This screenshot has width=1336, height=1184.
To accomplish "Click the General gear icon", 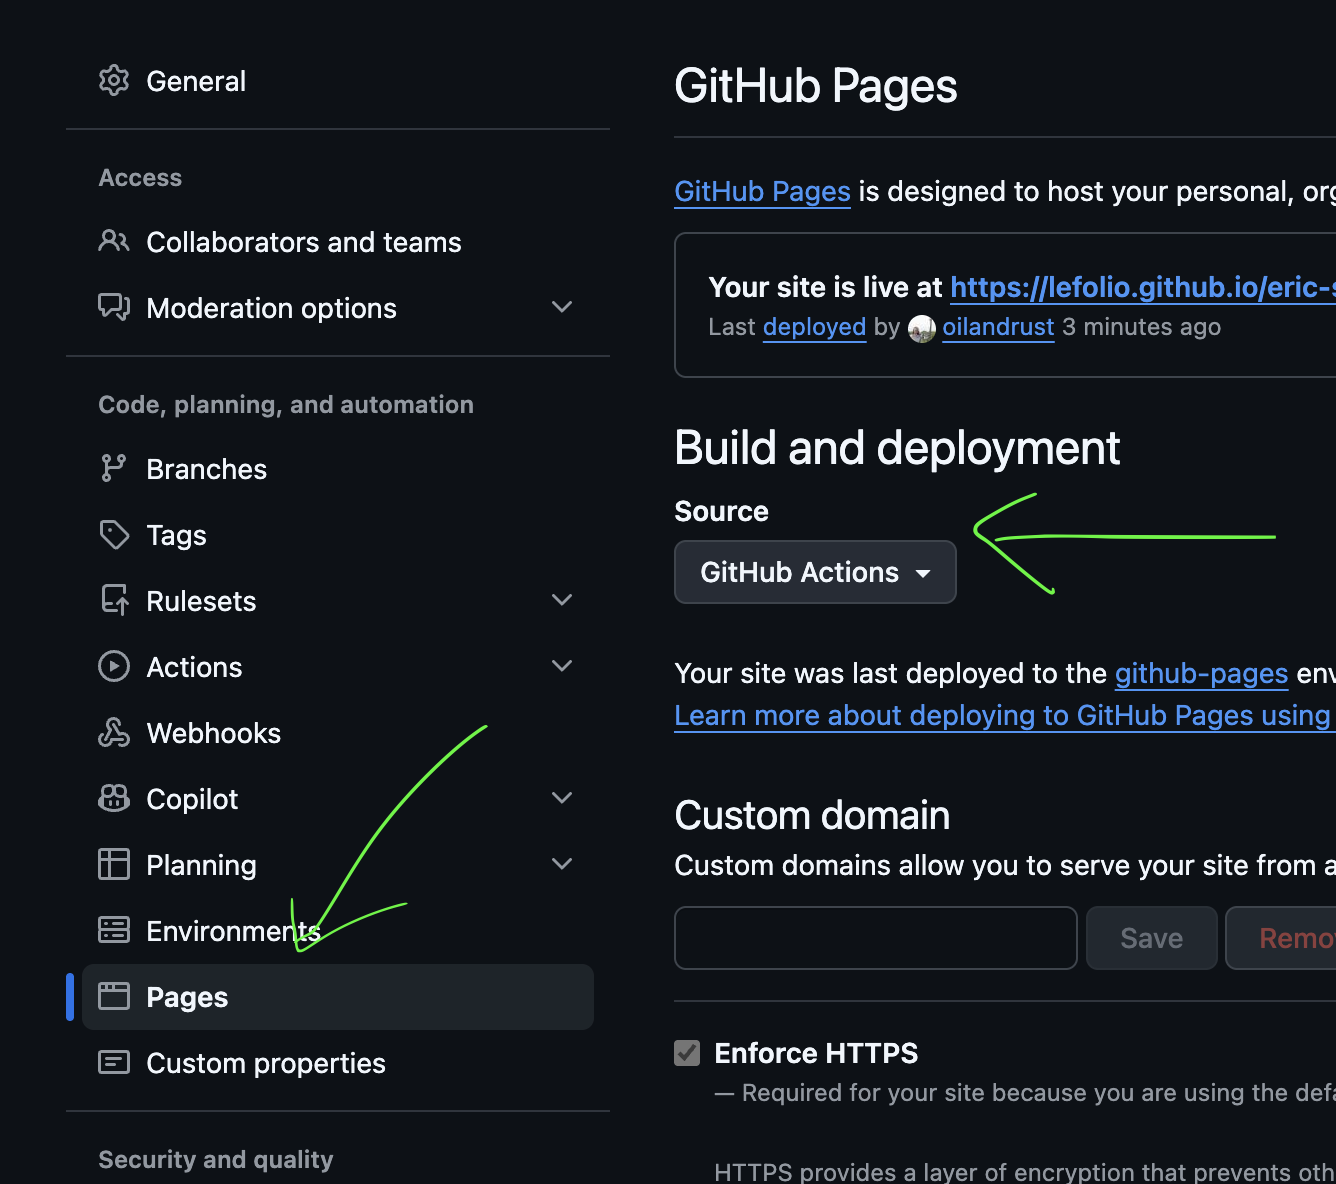I will point(114,81).
